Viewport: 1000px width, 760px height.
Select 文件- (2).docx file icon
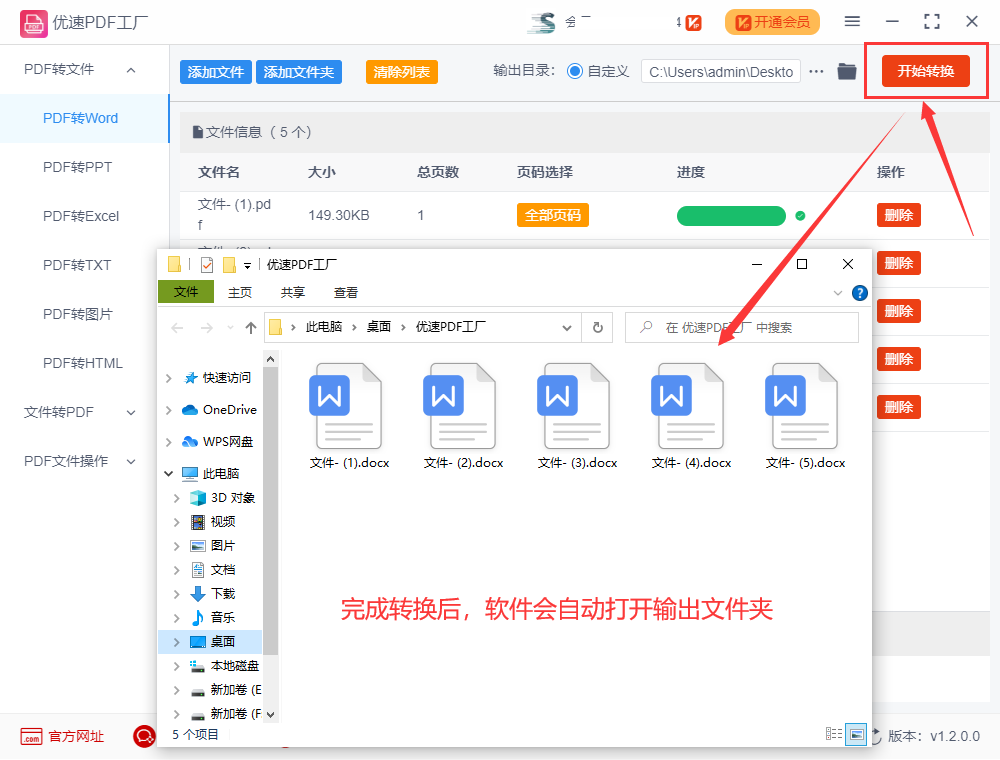click(459, 406)
